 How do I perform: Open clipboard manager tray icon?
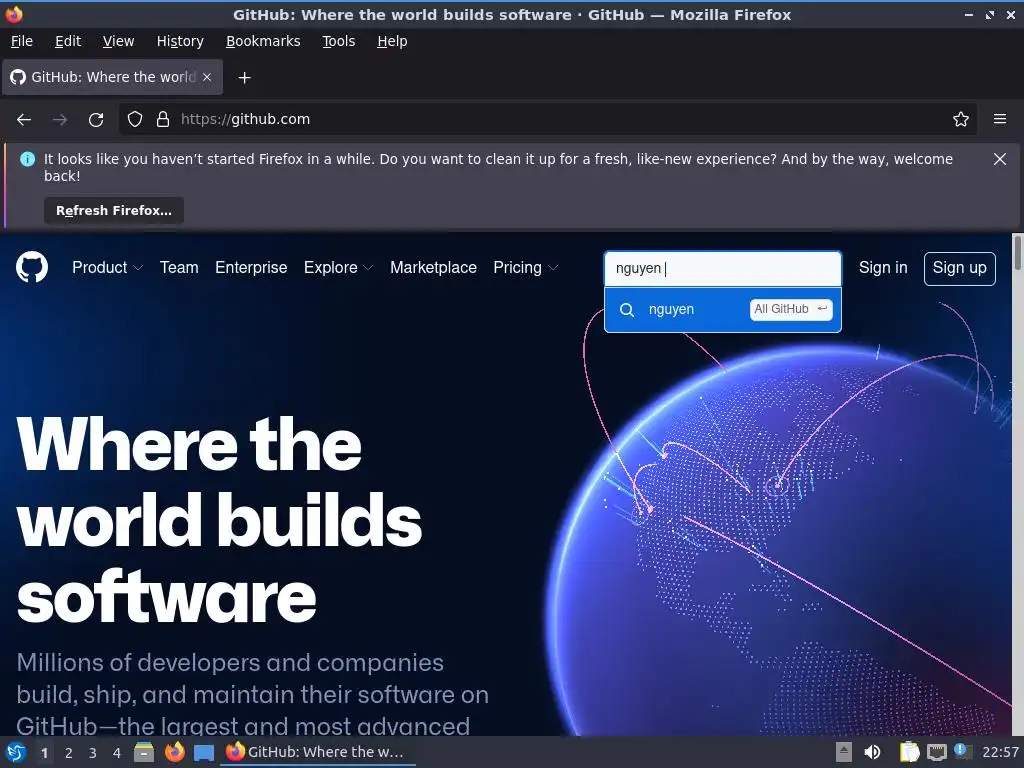click(909, 752)
